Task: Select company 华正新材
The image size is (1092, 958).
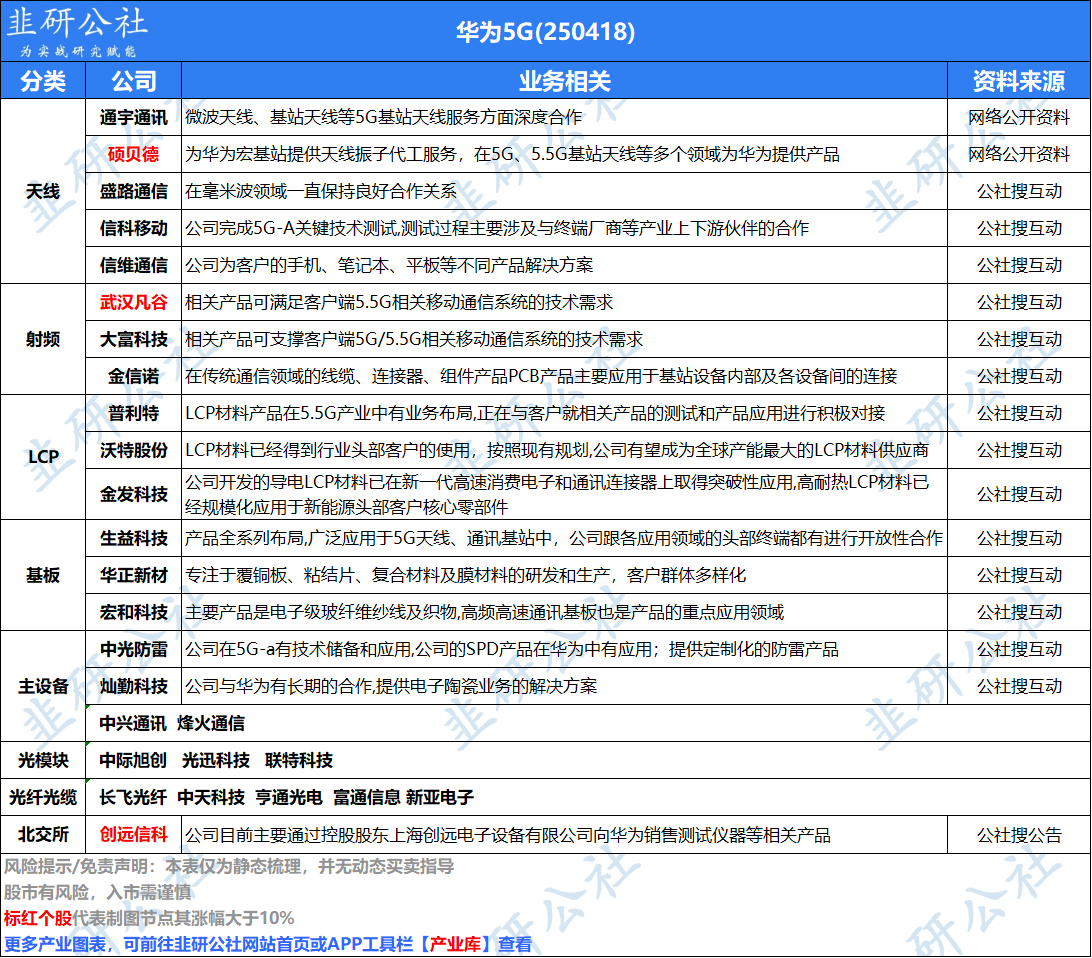Action: (x=134, y=575)
